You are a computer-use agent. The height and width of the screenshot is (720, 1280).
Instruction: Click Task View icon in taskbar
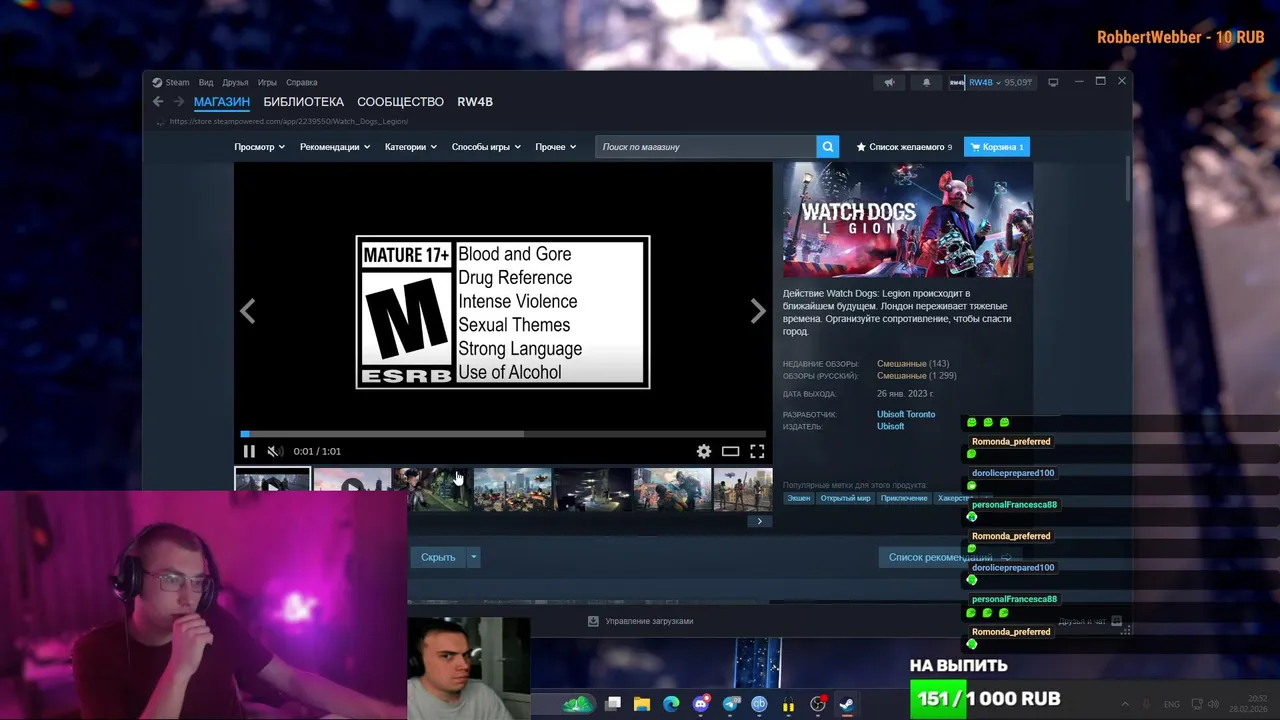pyautogui.click(x=613, y=704)
